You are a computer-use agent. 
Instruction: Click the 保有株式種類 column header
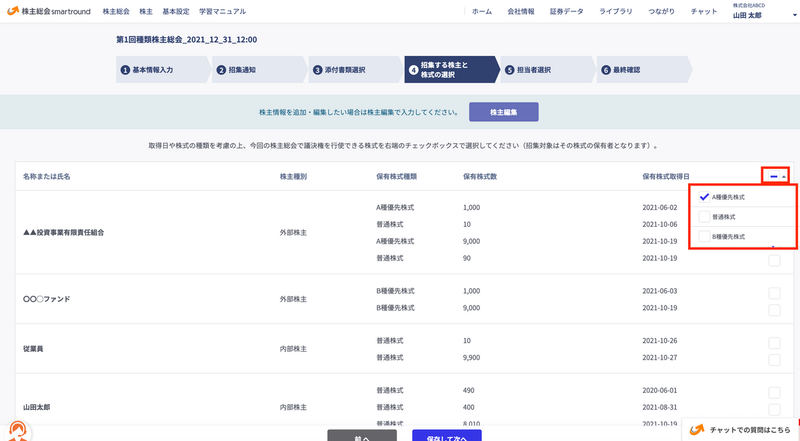(396, 177)
